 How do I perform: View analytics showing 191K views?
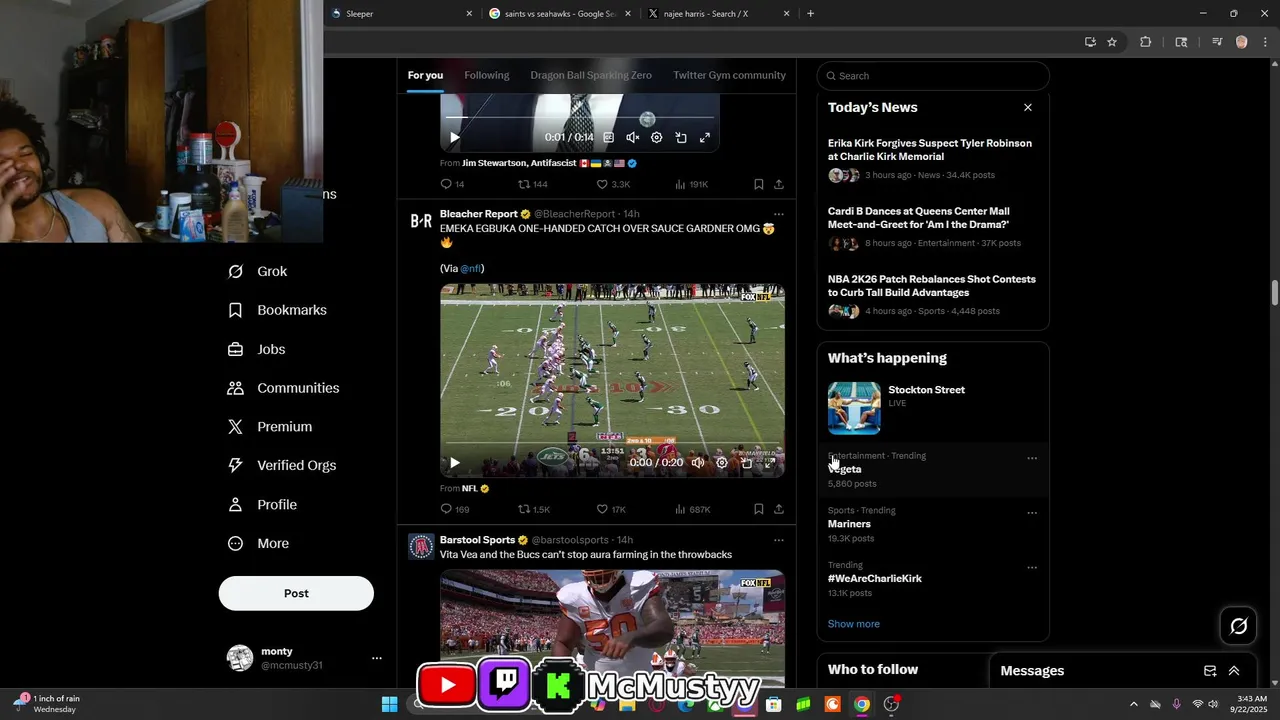pos(691,184)
